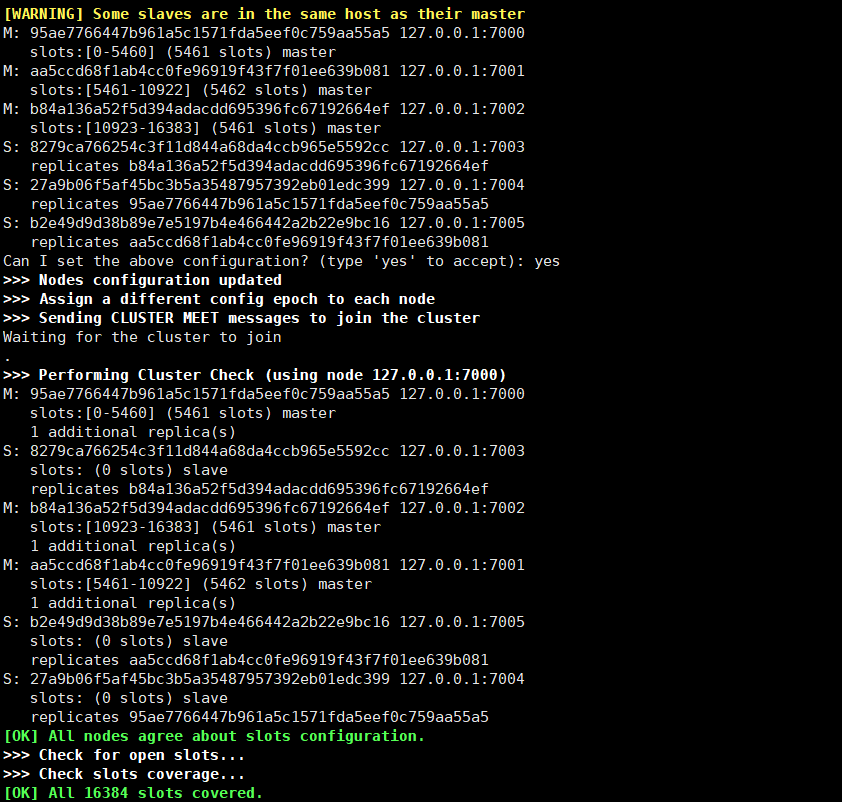Click the 'Can I set the above configuration?' prompt
The width and height of the screenshot is (842, 802).
156,261
